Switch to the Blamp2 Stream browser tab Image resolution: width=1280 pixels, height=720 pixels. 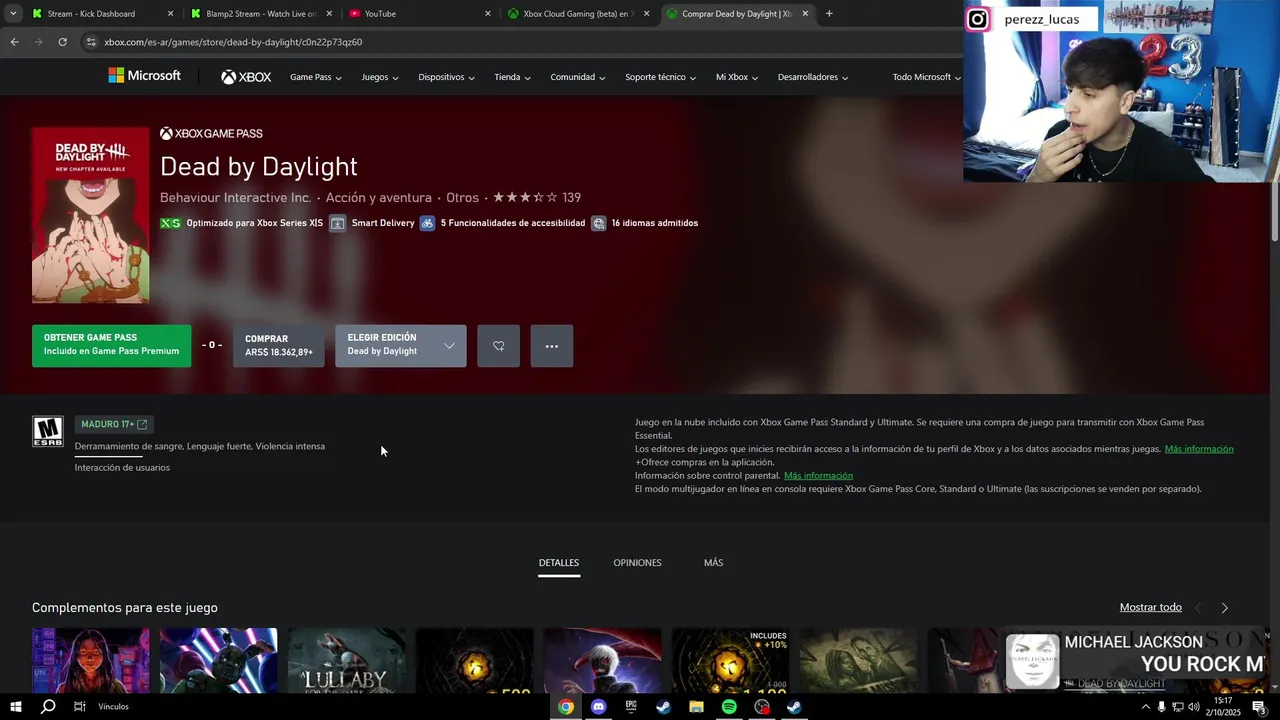click(x=261, y=14)
